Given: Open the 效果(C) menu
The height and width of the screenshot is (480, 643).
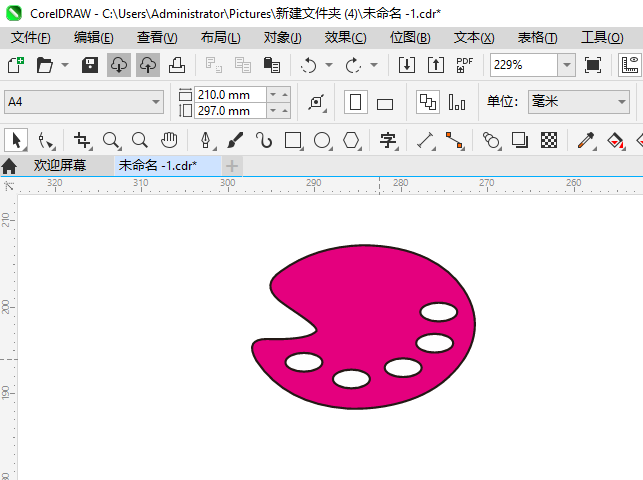Looking at the screenshot, I should [x=345, y=38].
